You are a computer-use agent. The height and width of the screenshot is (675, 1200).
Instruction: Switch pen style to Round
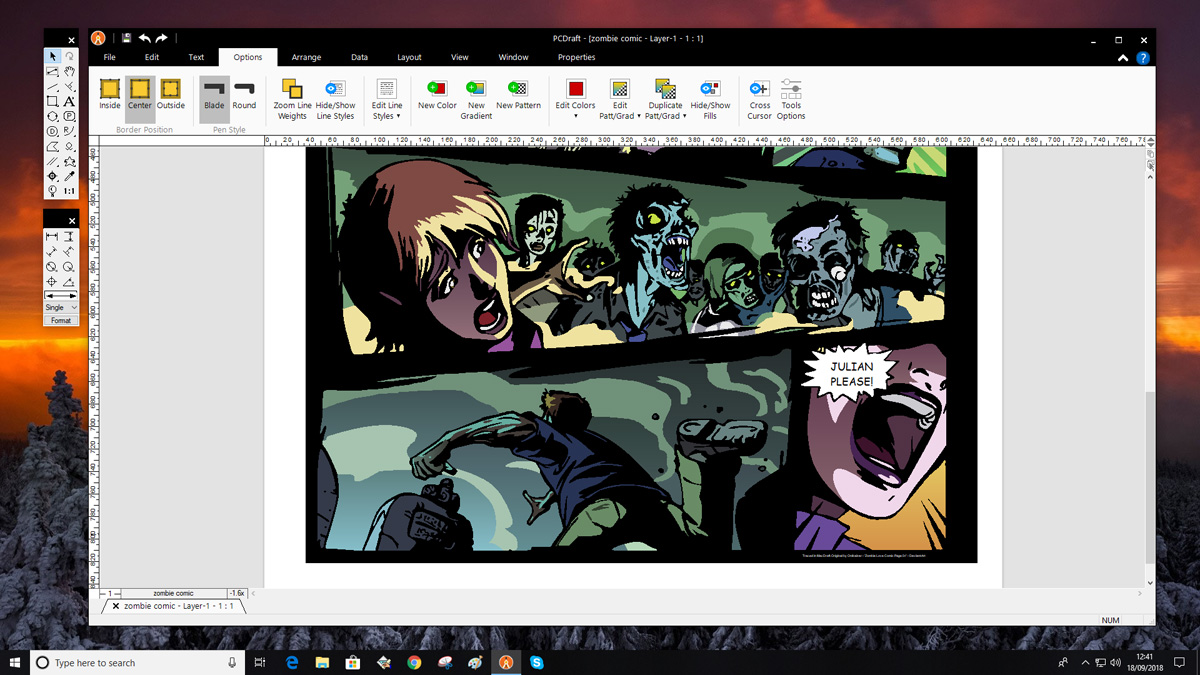(244, 94)
